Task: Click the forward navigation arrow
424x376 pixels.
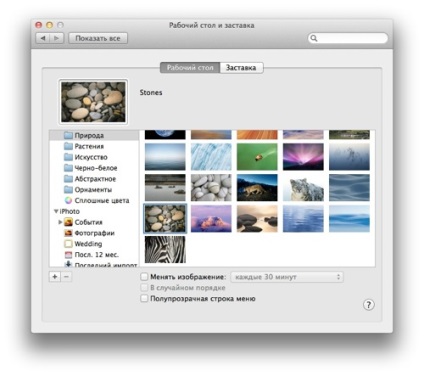Action: [x=56, y=38]
